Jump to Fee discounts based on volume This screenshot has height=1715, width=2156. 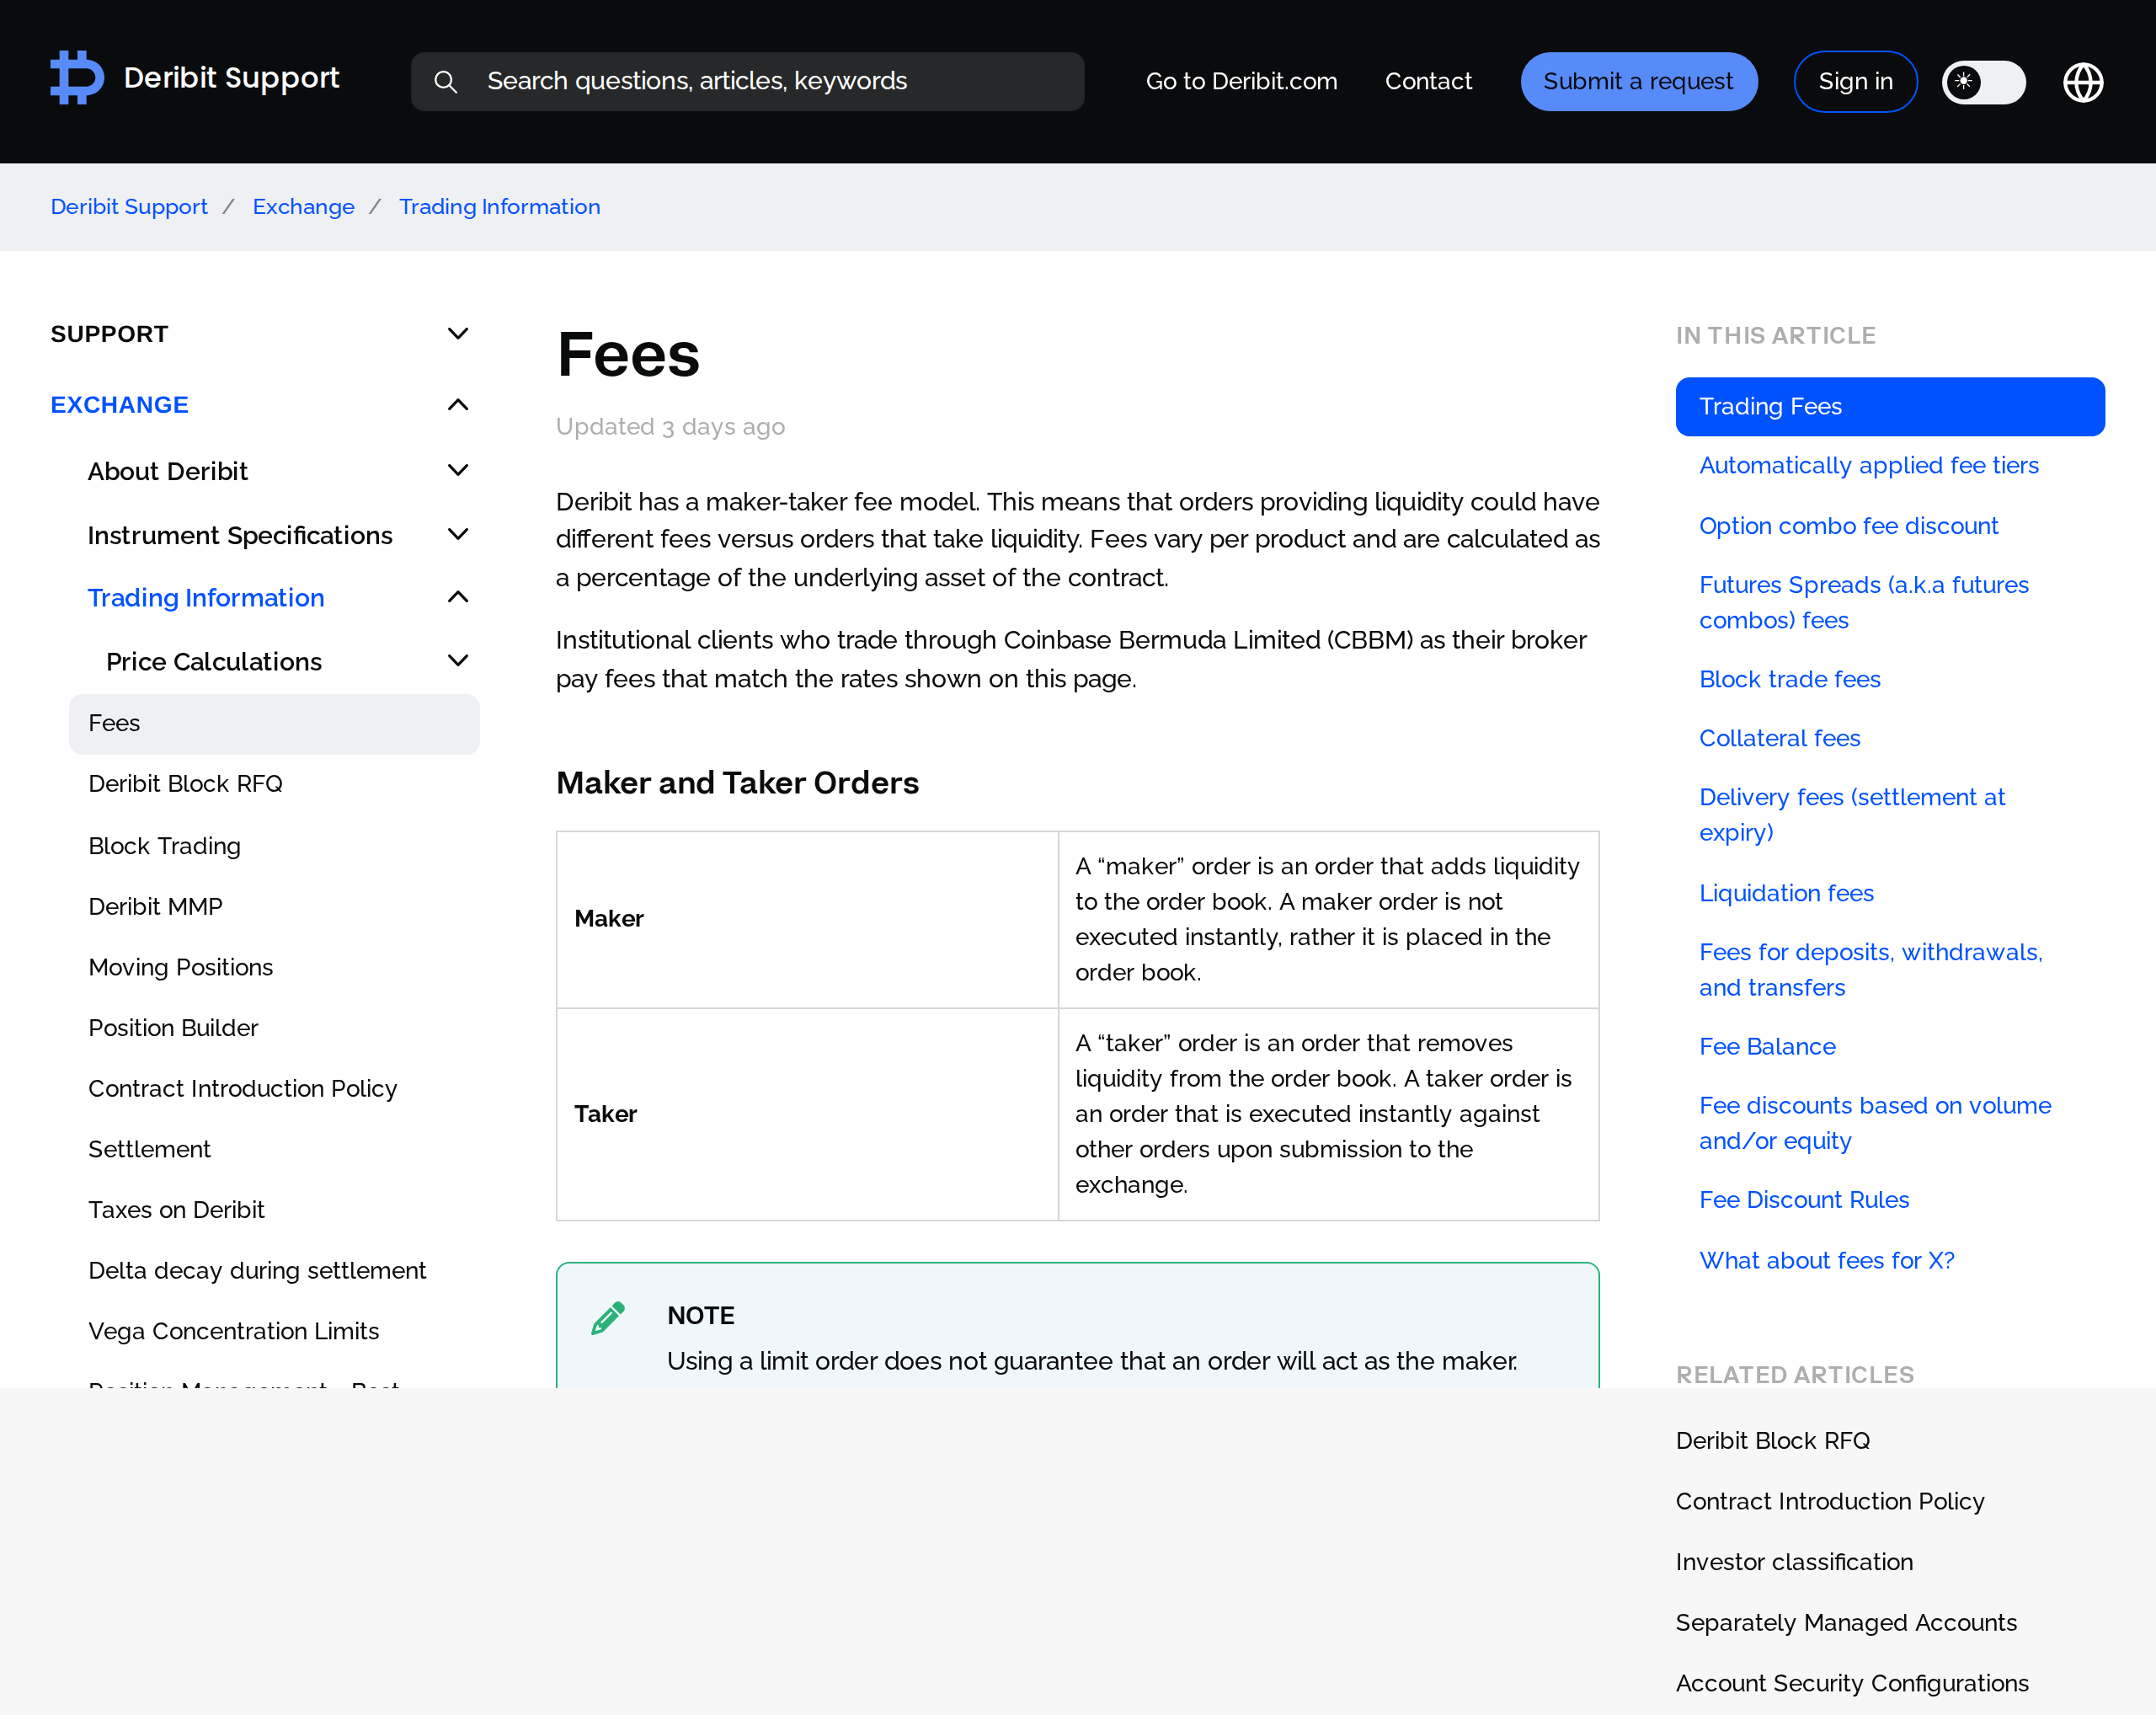point(1875,1123)
